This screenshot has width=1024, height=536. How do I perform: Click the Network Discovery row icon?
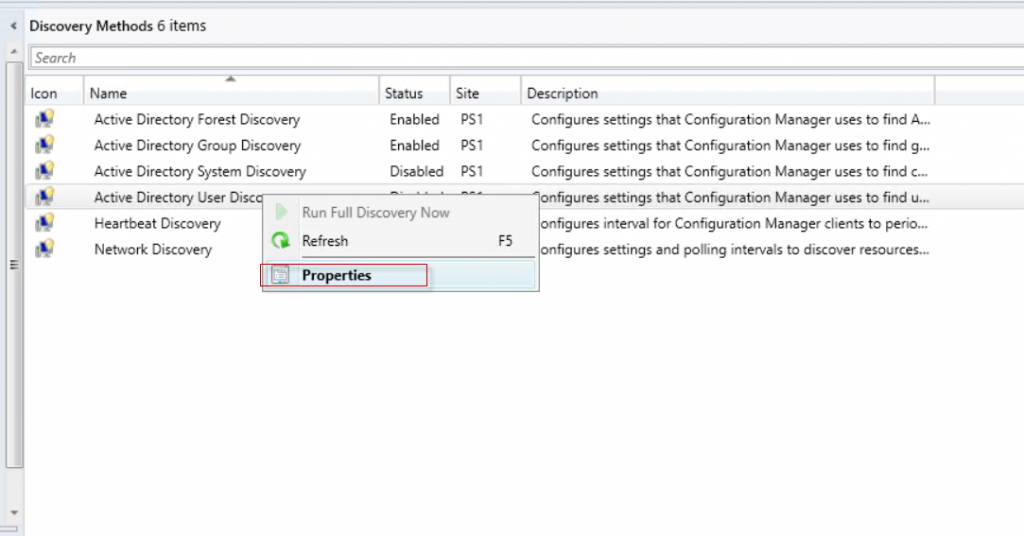44,249
